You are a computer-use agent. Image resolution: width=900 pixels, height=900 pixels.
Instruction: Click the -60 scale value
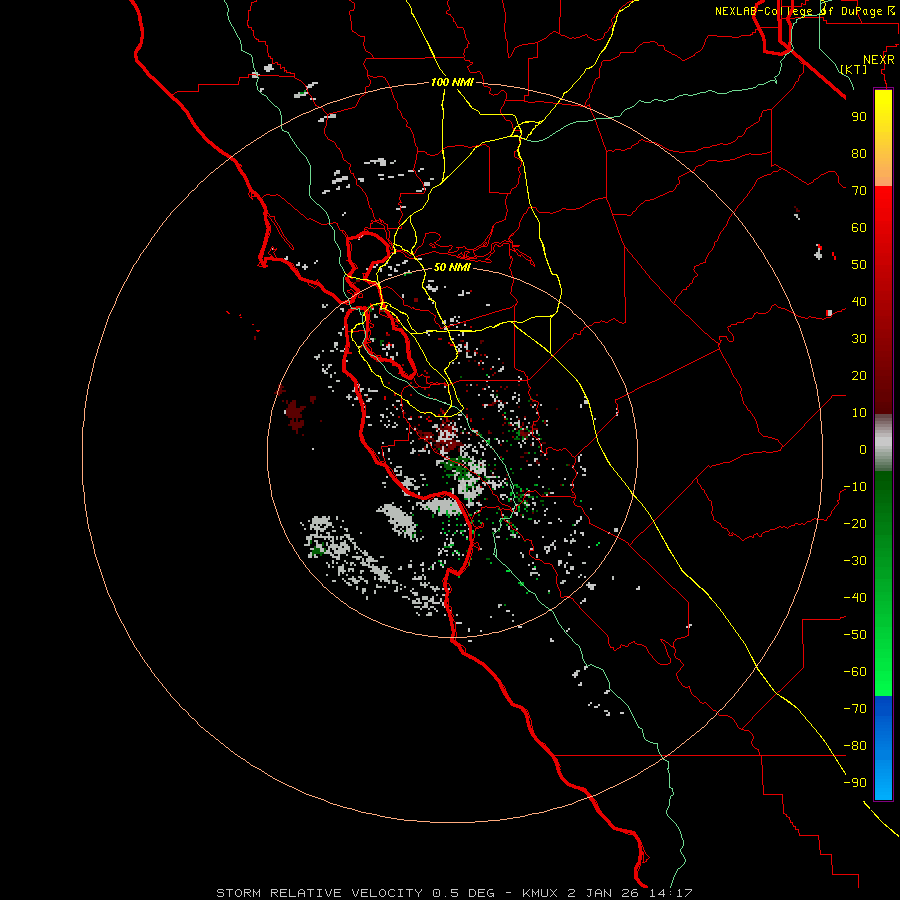[x=855, y=672]
